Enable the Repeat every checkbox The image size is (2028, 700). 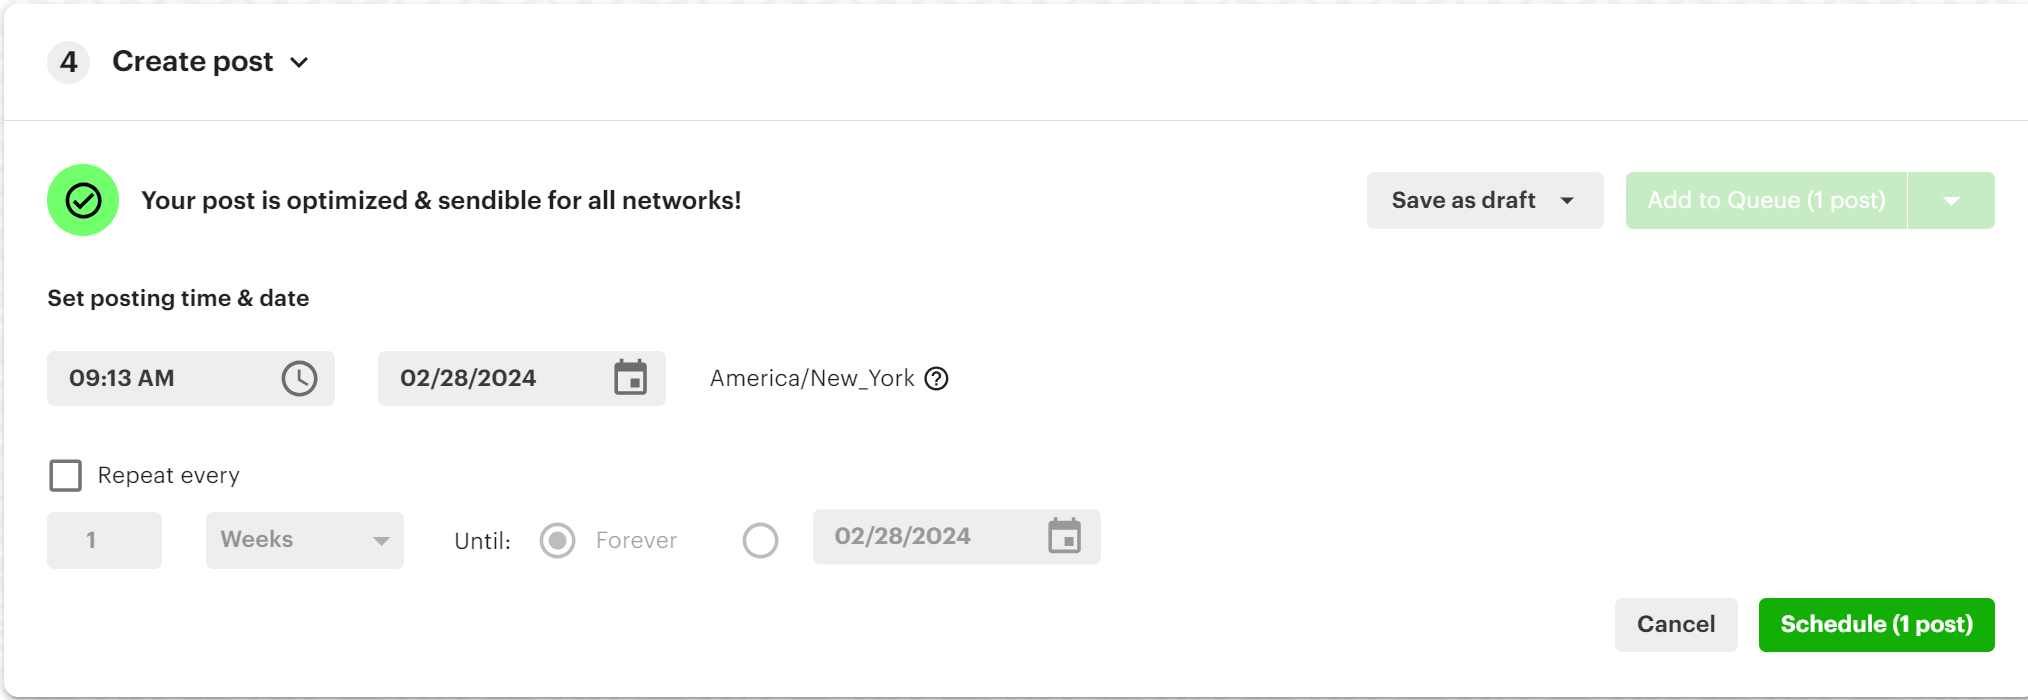[65, 475]
